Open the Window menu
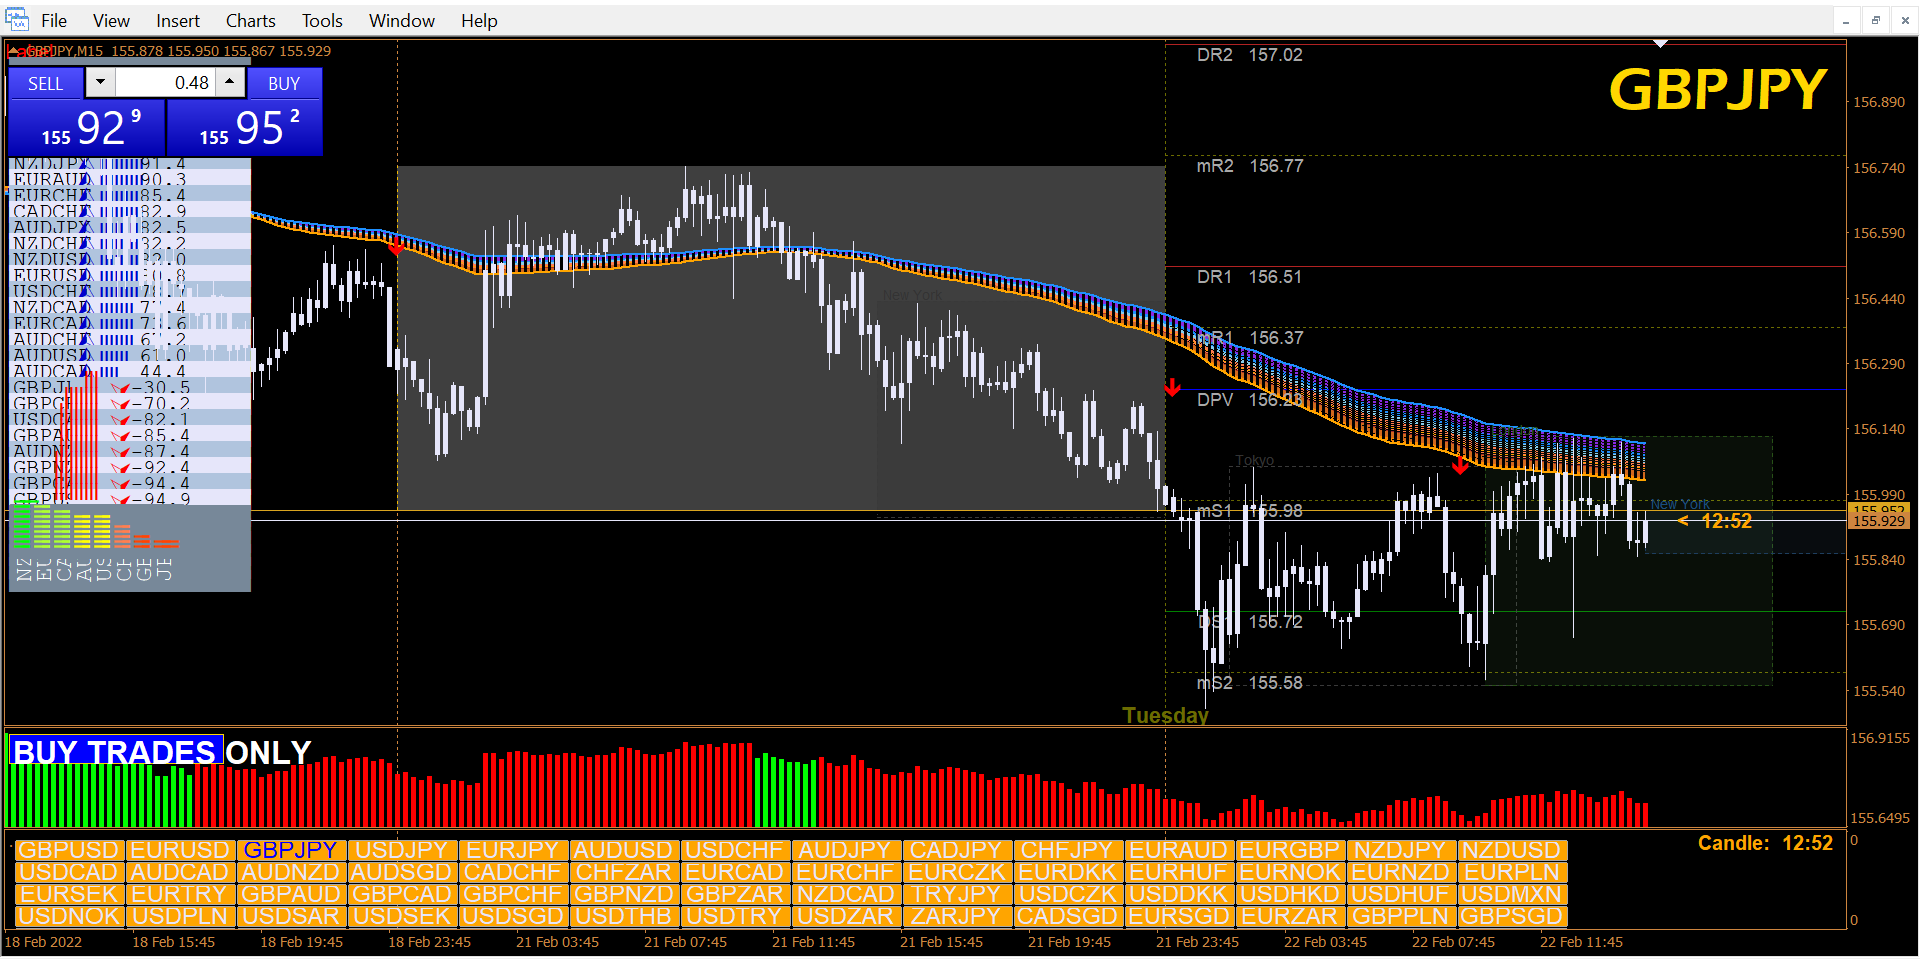 click(401, 21)
